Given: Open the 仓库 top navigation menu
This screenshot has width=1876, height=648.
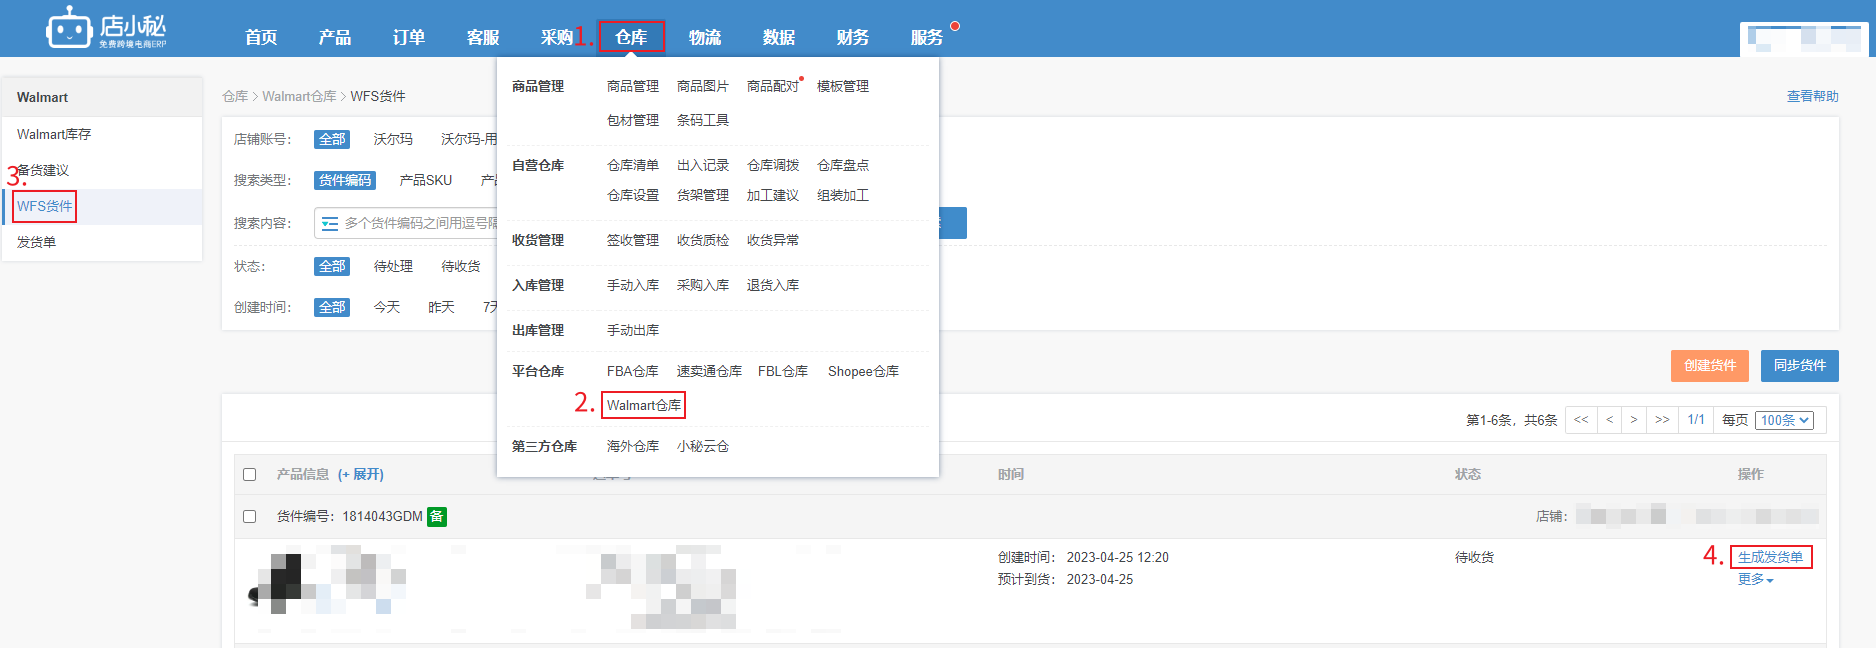Looking at the screenshot, I should [631, 37].
